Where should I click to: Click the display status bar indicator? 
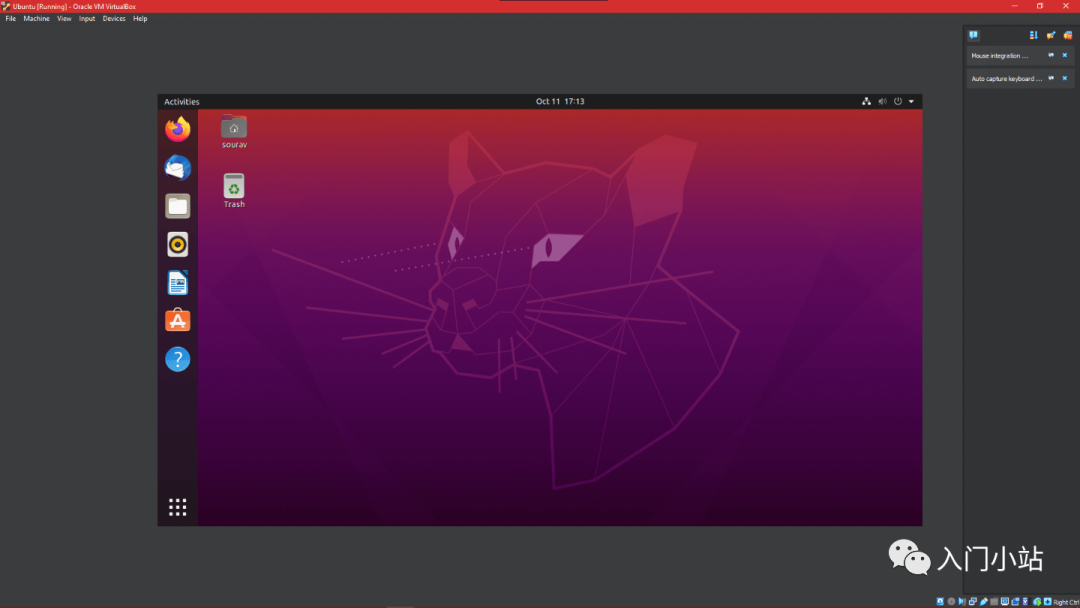1005,601
